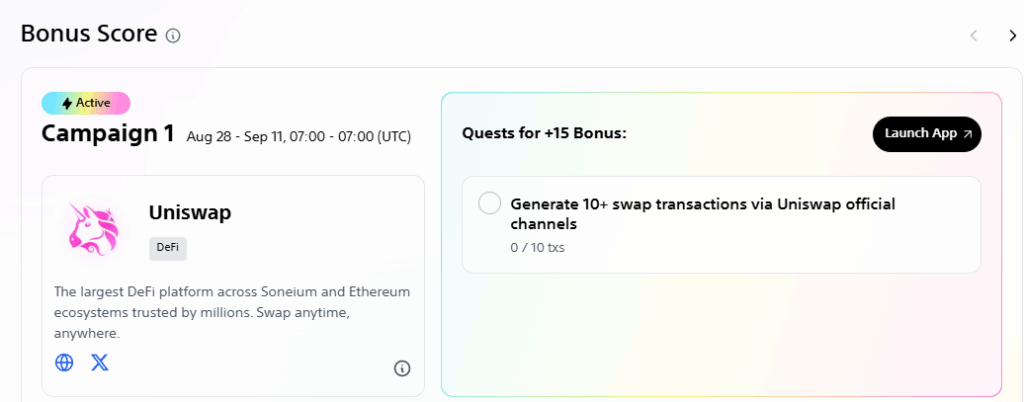Click the info icon beside Bonus Score
The width and height of the screenshot is (1024, 402).
click(x=172, y=35)
